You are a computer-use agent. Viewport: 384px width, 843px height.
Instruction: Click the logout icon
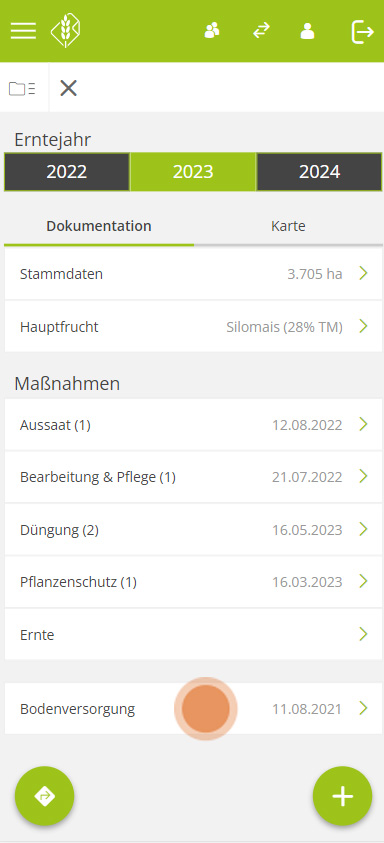click(x=362, y=31)
